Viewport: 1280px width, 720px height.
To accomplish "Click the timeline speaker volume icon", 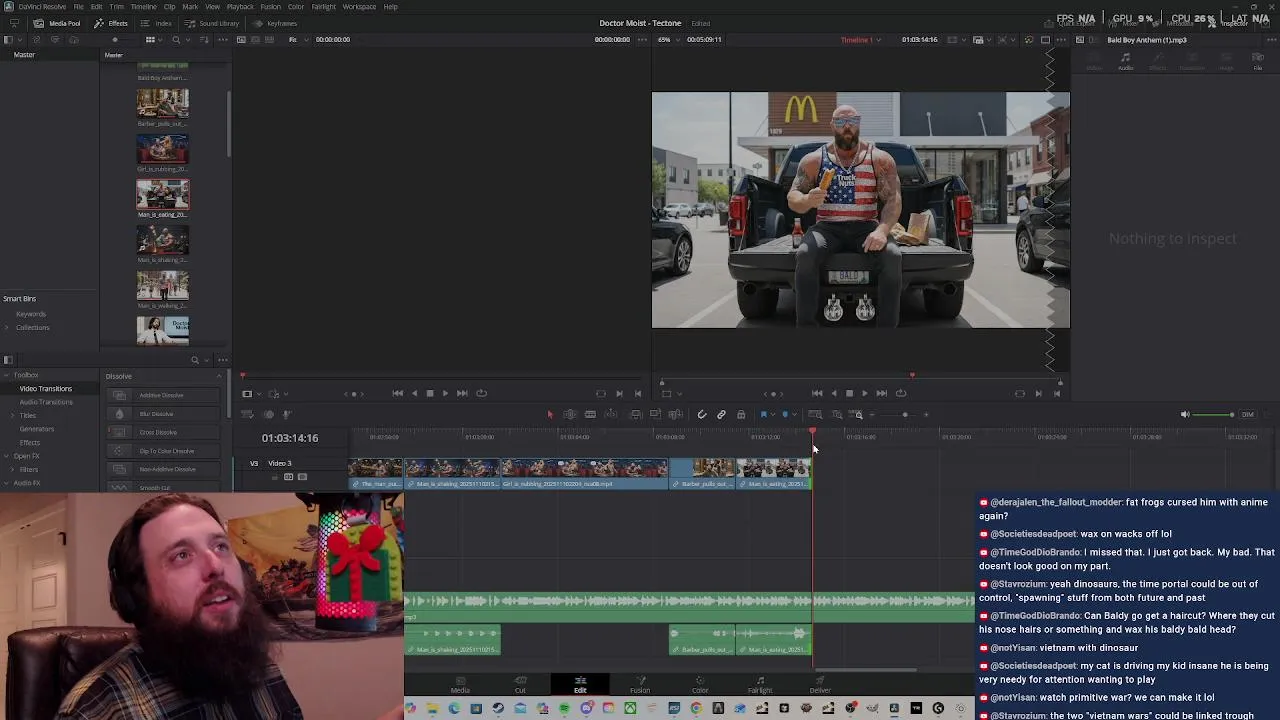I will (x=1185, y=414).
